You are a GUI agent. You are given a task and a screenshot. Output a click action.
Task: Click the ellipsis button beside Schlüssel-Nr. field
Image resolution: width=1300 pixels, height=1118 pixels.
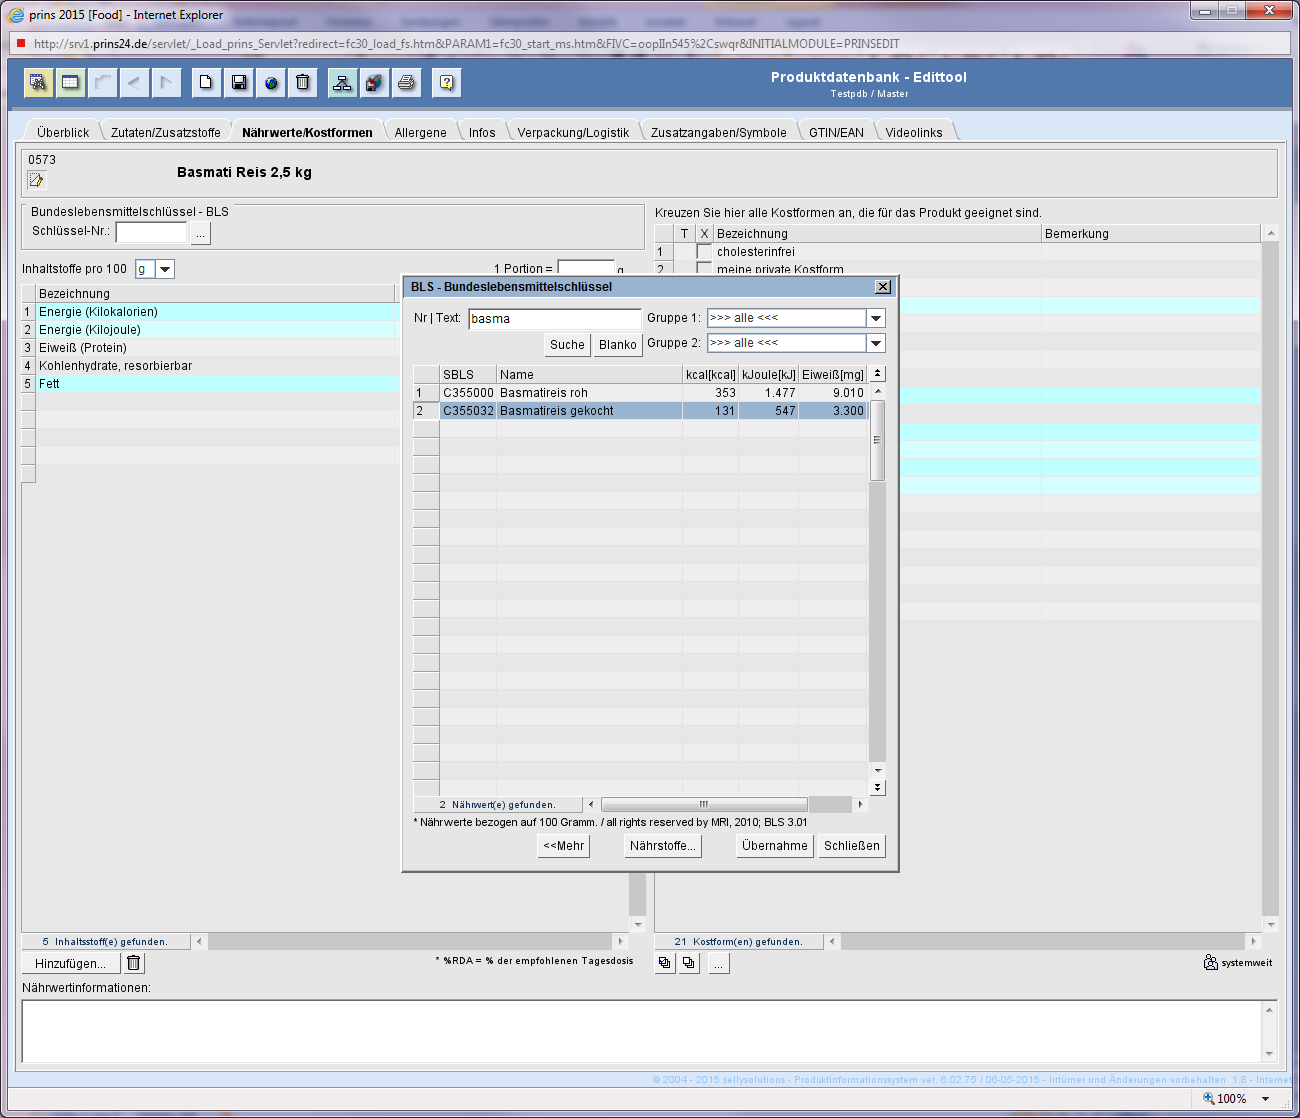point(201,233)
